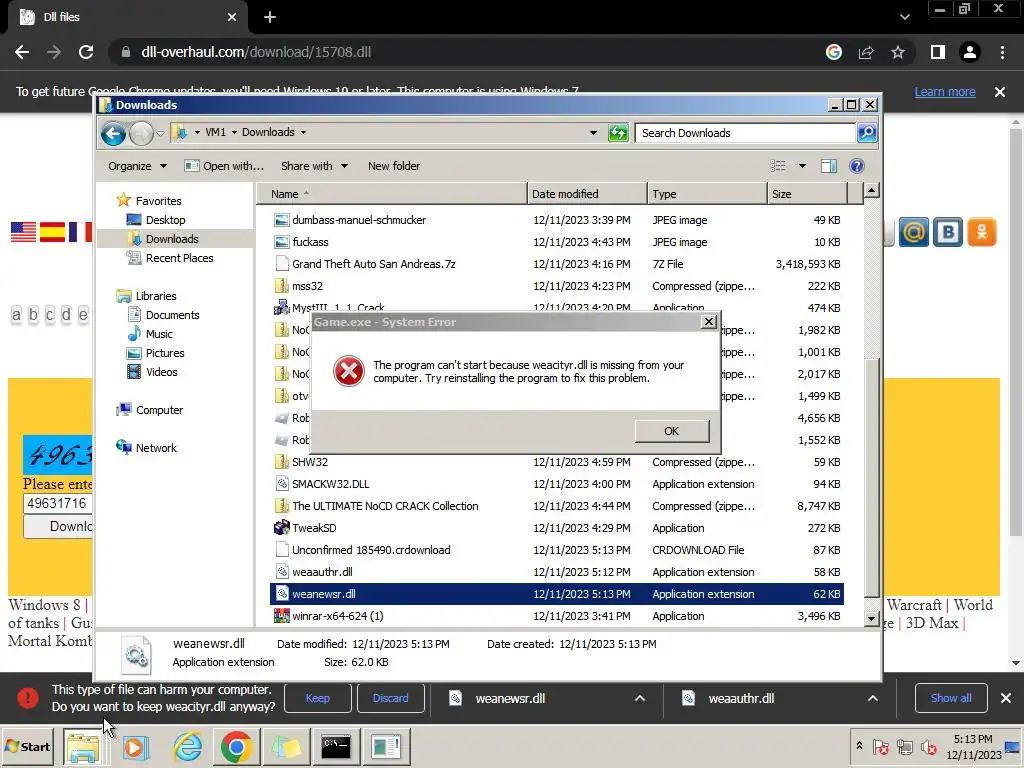
Task: Sort by the Name column header
Action: click(392, 194)
